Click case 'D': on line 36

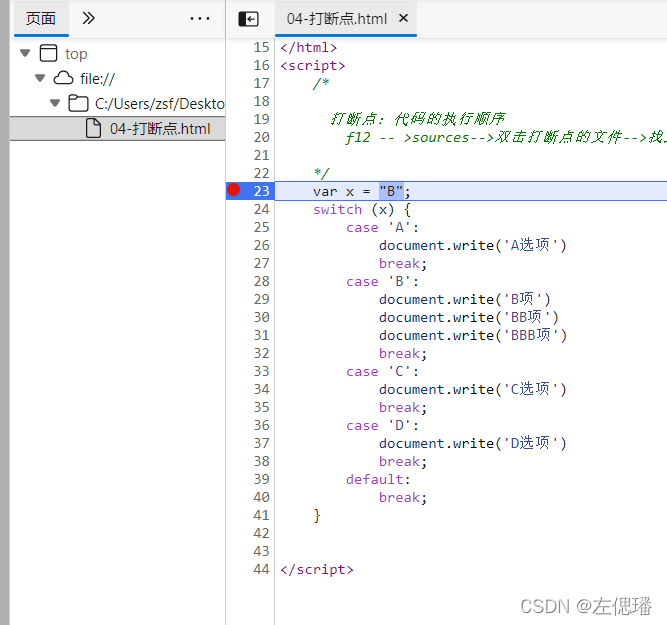click(x=382, y=425)
